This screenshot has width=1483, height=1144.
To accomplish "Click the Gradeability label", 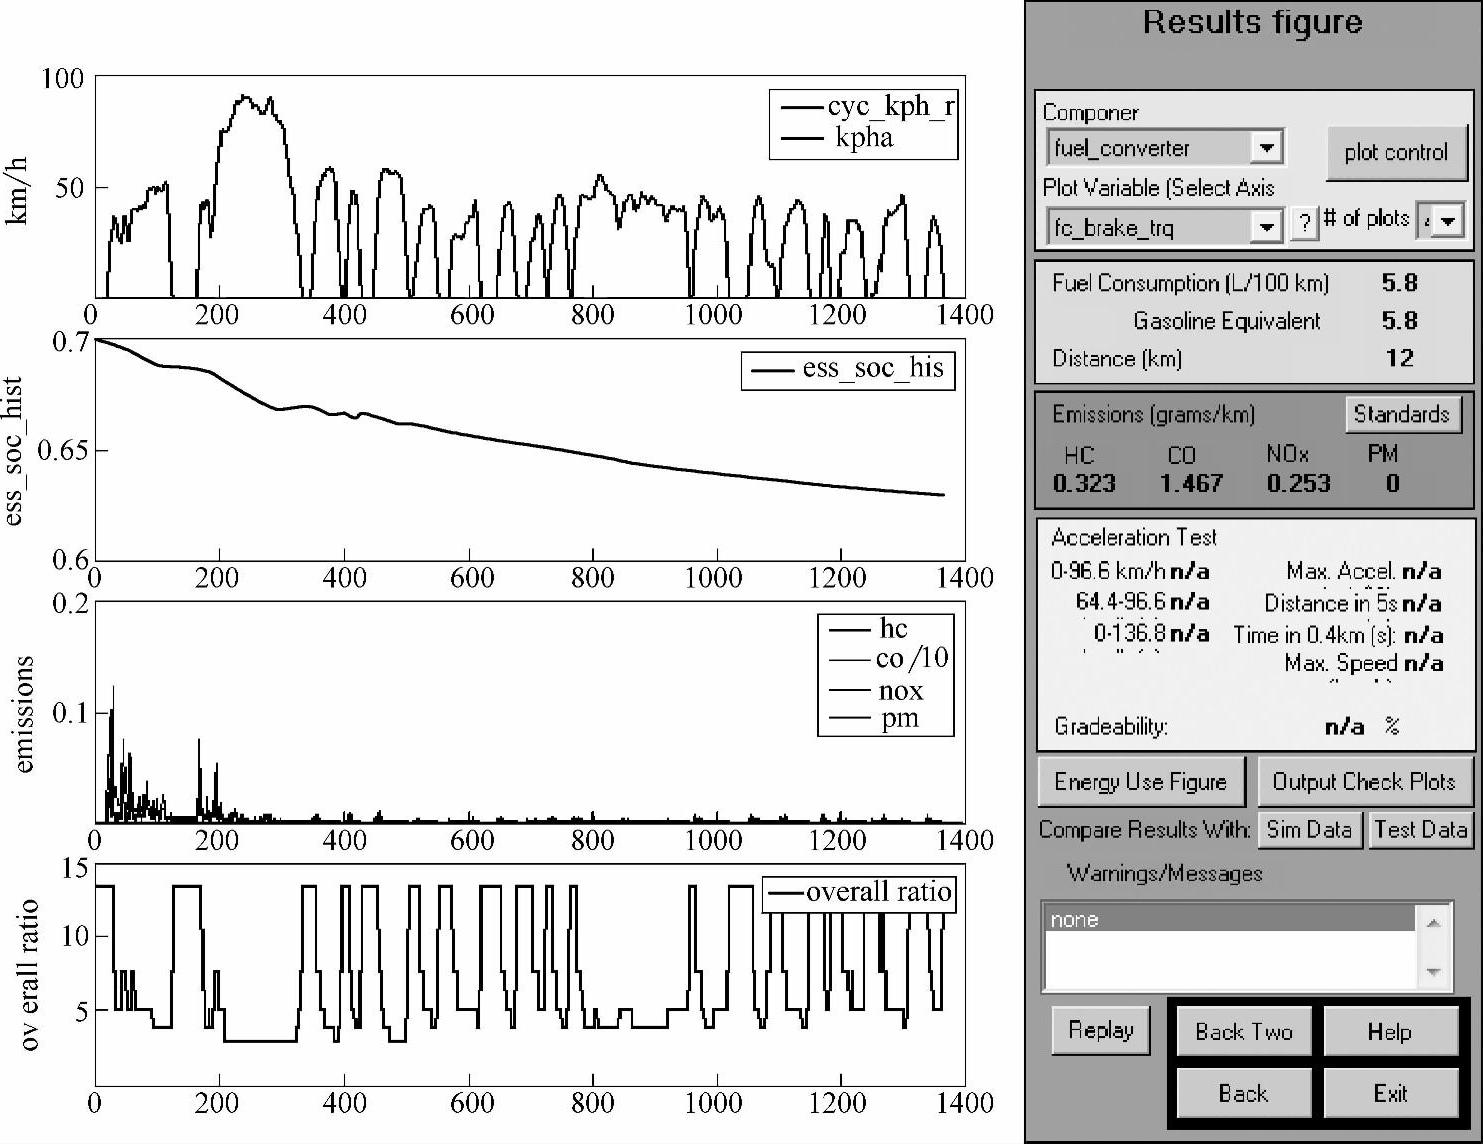I will [1111, 727].
